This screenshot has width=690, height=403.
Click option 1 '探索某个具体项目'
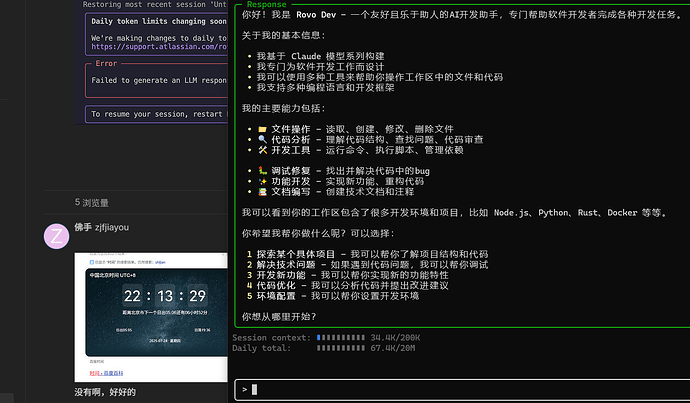[x=296, y=254]
